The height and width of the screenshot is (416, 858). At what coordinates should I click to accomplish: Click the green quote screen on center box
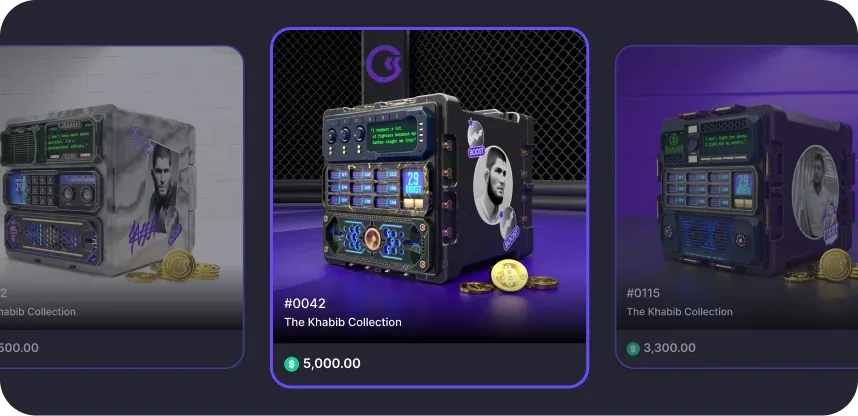pyautogui.click(x=392, y=134)
